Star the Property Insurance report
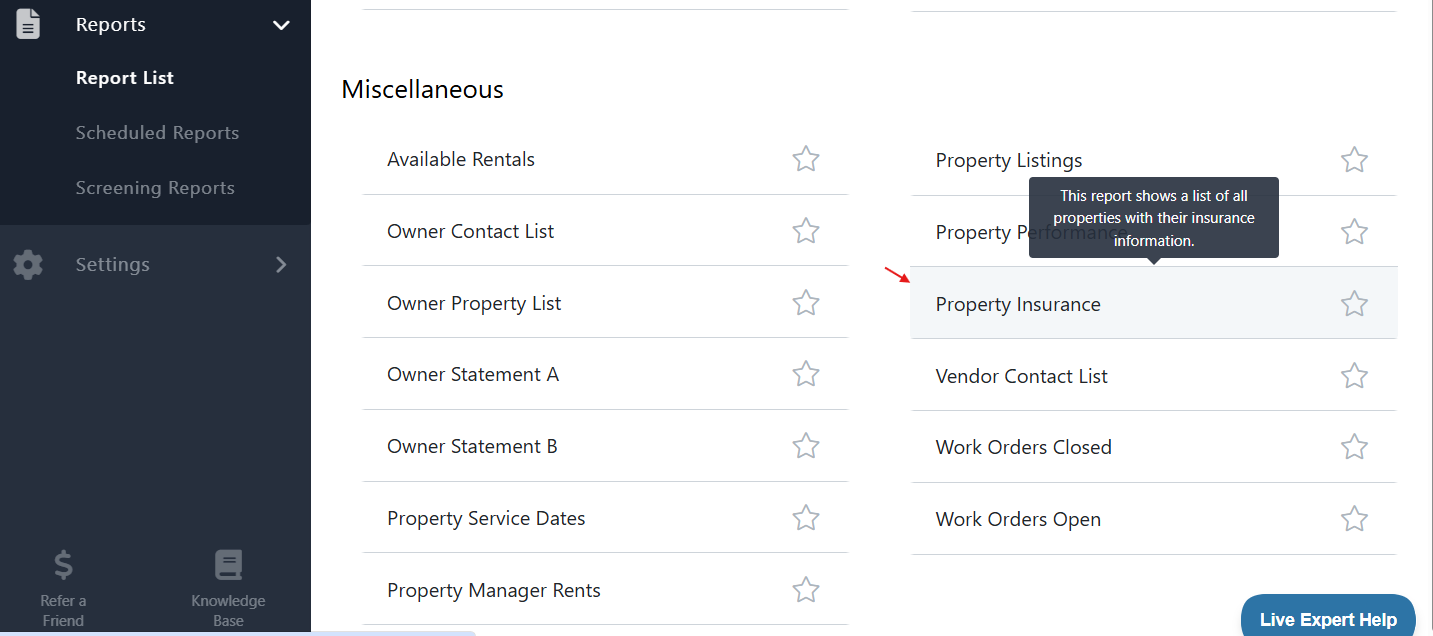 click(1354, 303)
